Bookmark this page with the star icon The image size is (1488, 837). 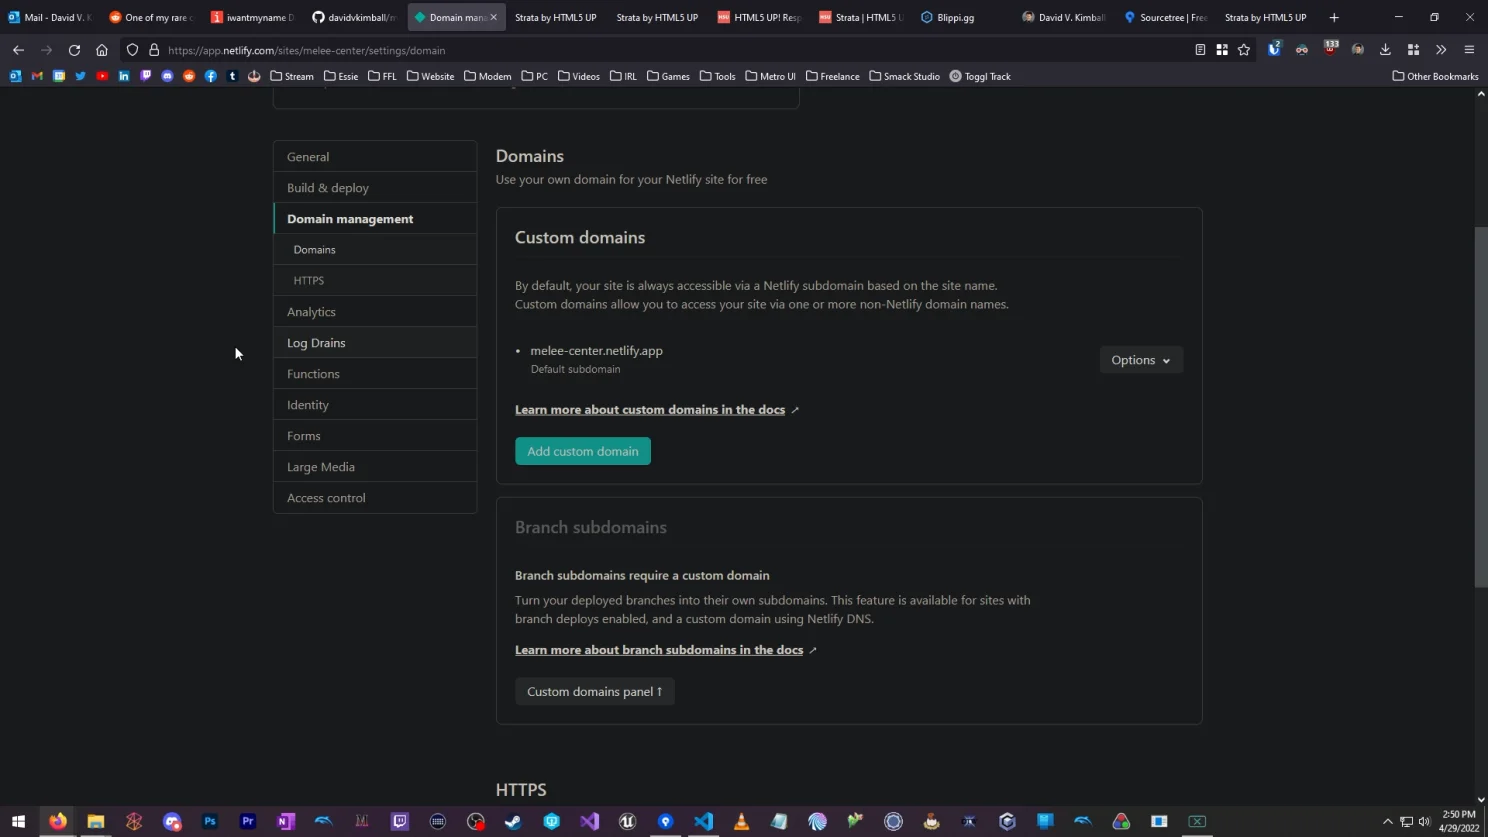click(1243, 49)
